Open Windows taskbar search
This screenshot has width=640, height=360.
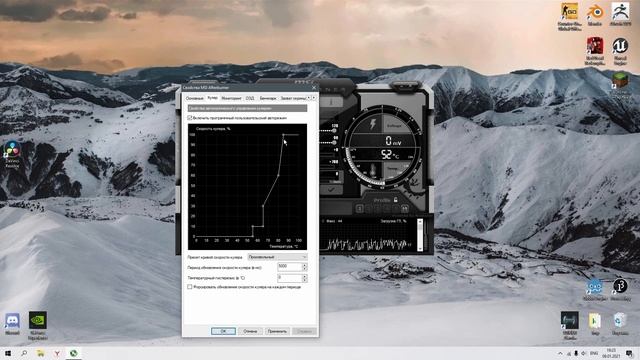coord(24,353)
